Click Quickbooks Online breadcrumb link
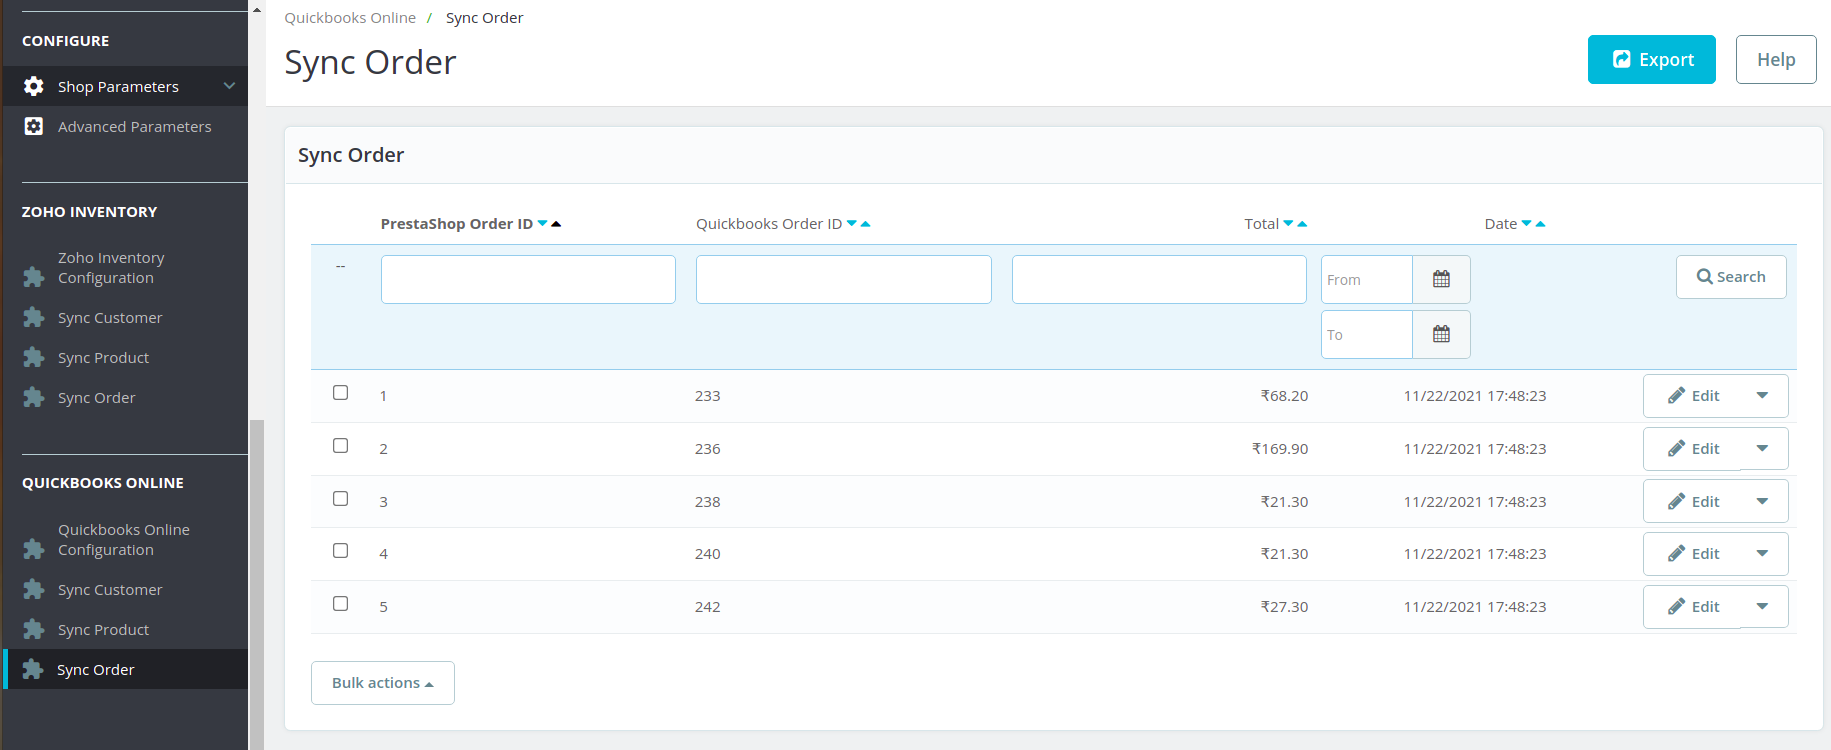 (x=350, y=18)
